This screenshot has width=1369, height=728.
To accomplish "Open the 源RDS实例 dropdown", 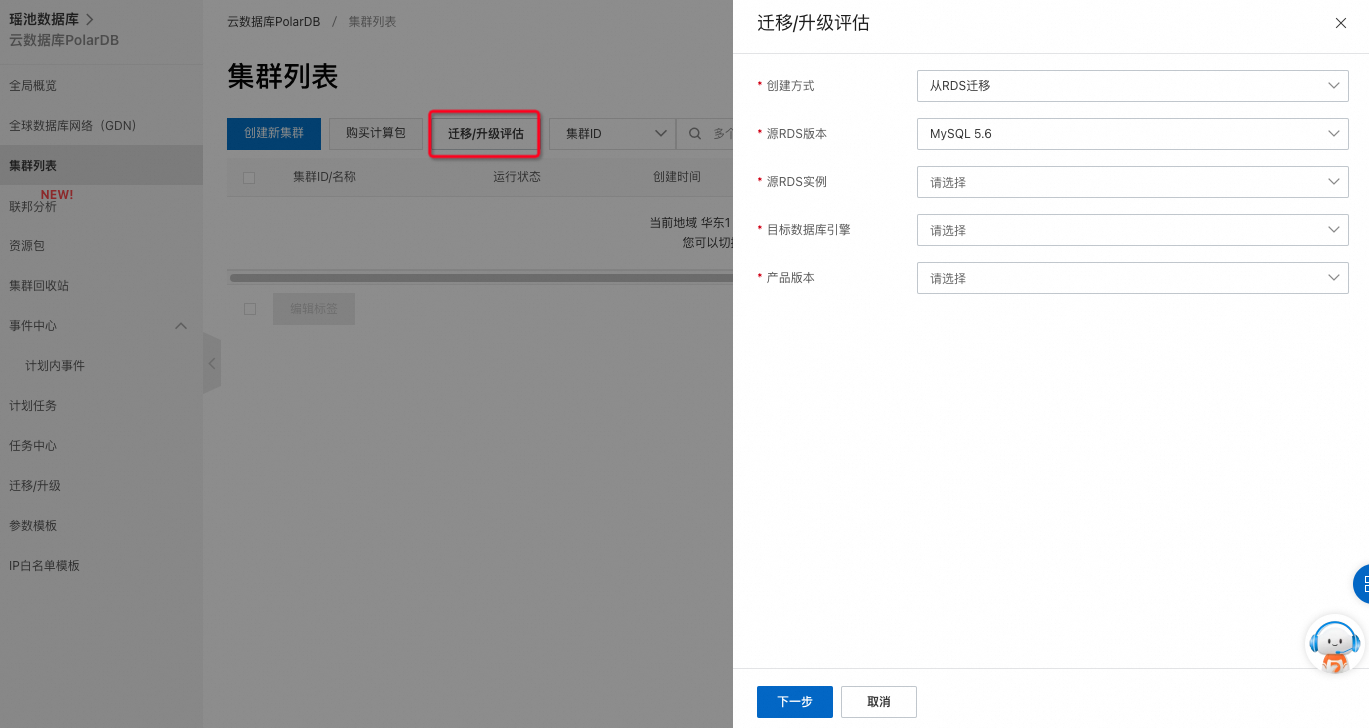I will 1132,182.
